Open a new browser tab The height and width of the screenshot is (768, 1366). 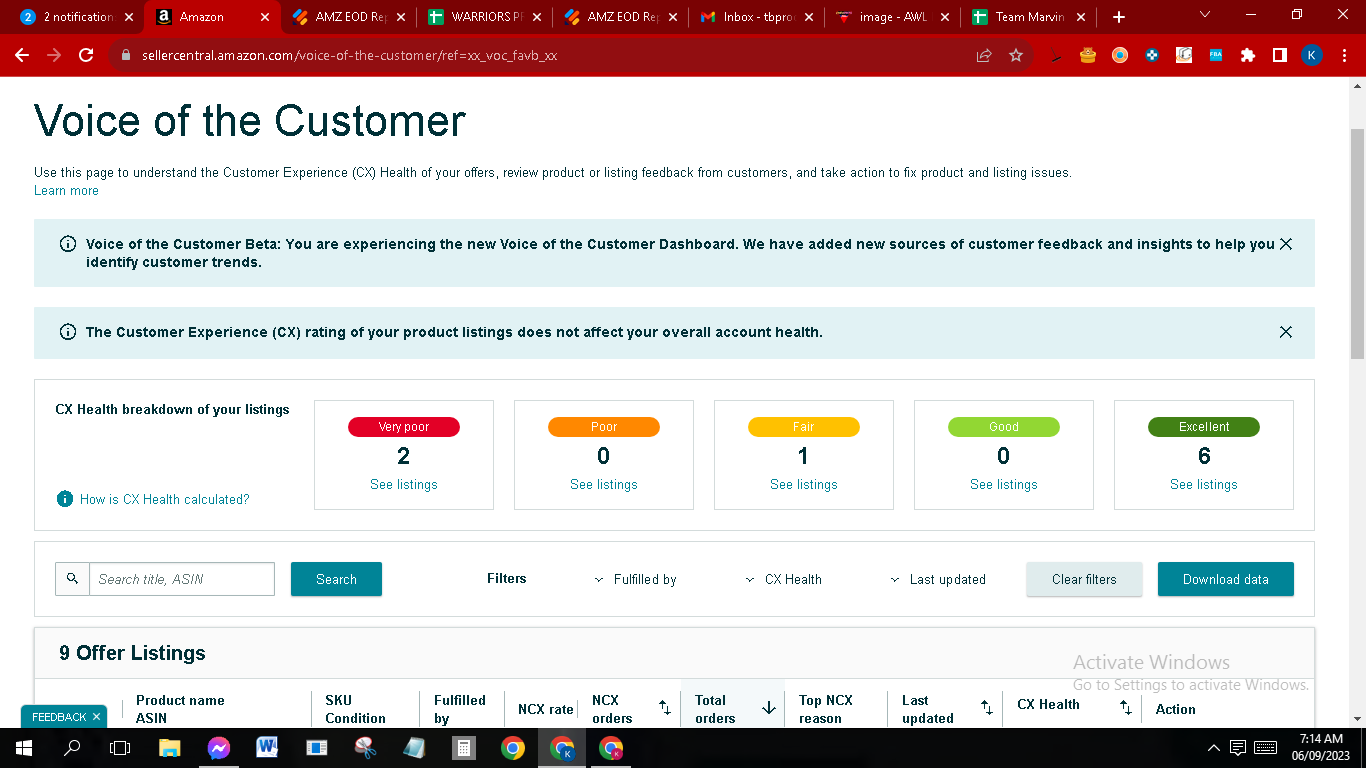pyautogui.click(x=1119, y=17)
